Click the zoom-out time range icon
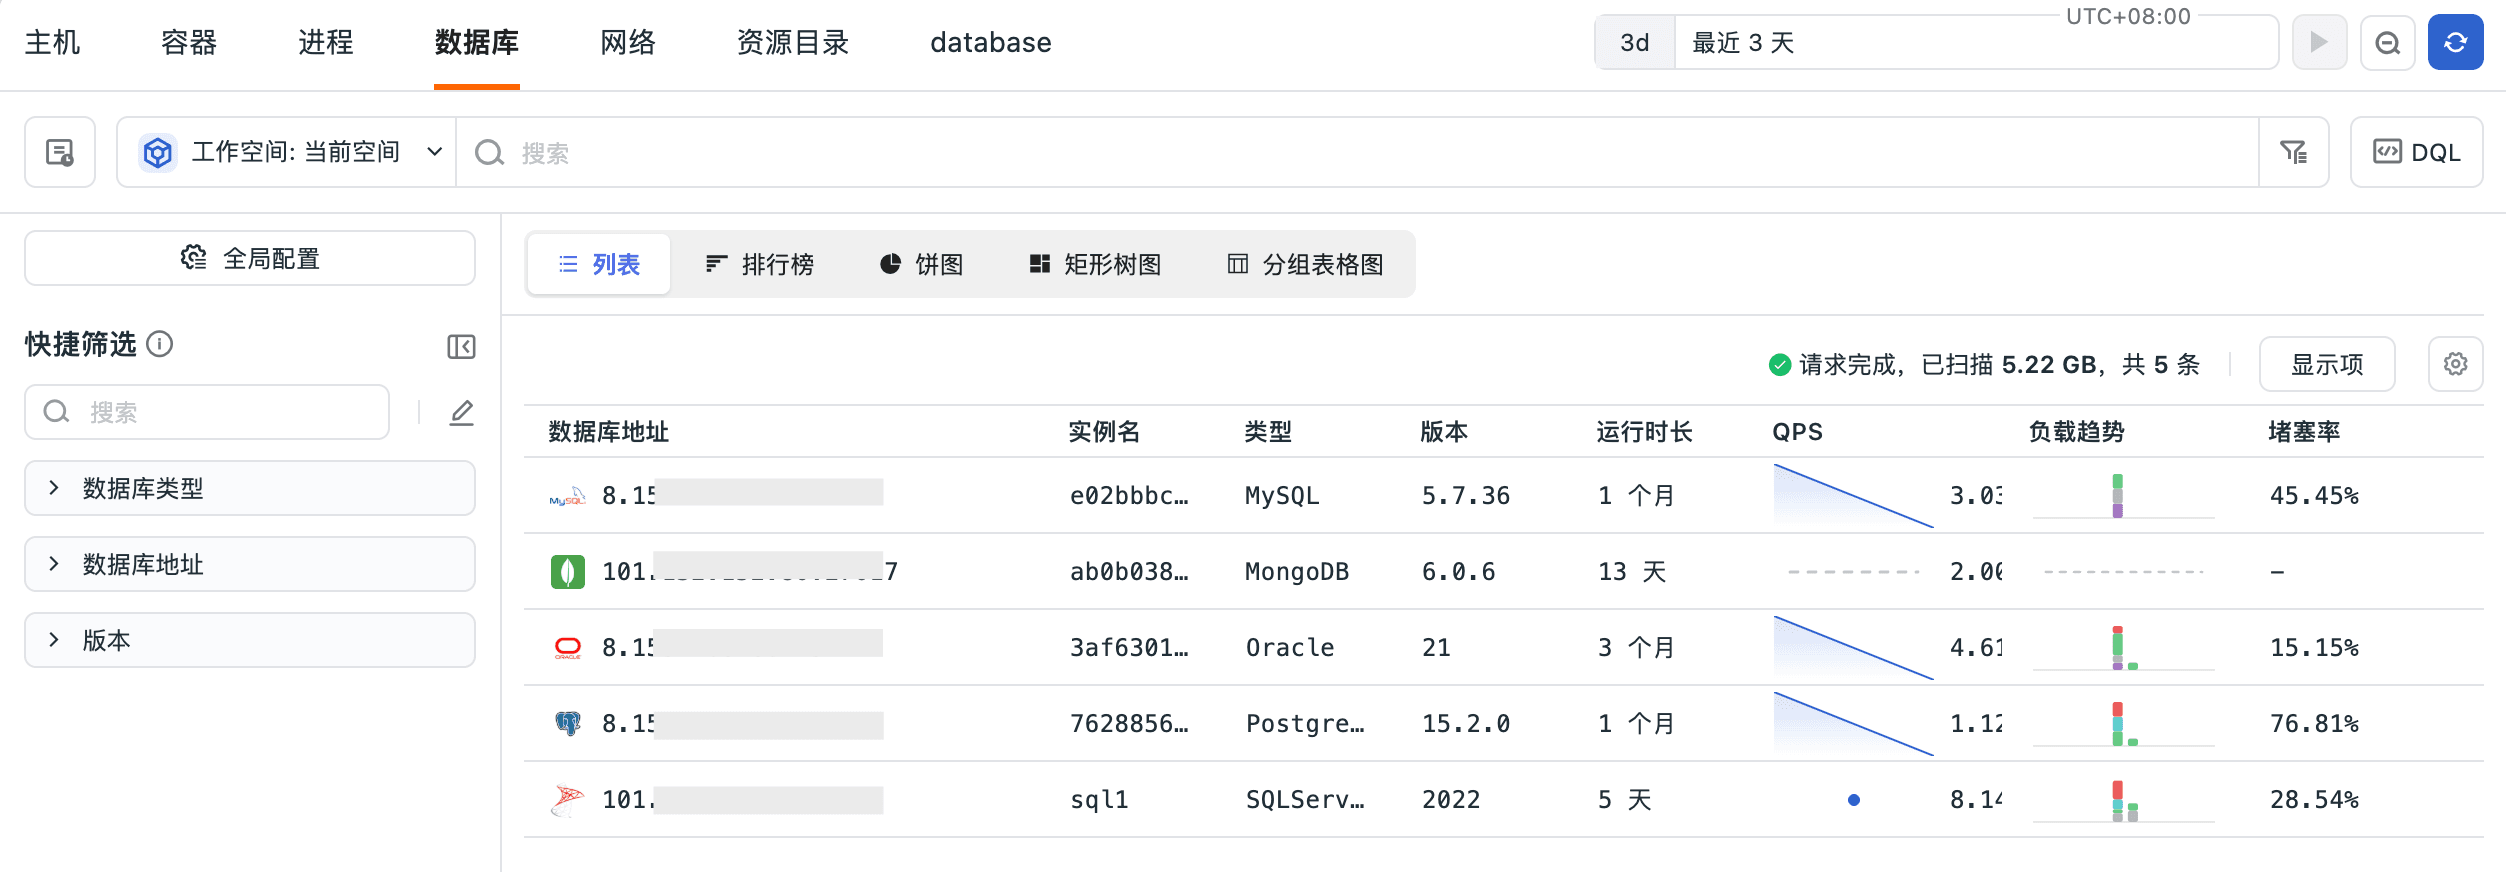Image resolution: width=2506 pixels, height=872 pixels. 2388,42
